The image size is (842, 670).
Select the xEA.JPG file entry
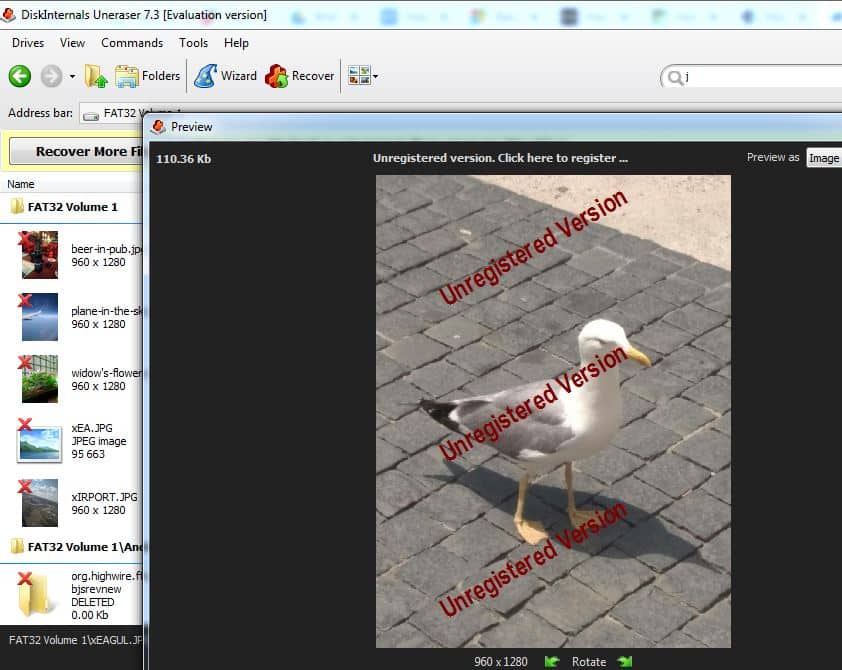coord(40,440)
